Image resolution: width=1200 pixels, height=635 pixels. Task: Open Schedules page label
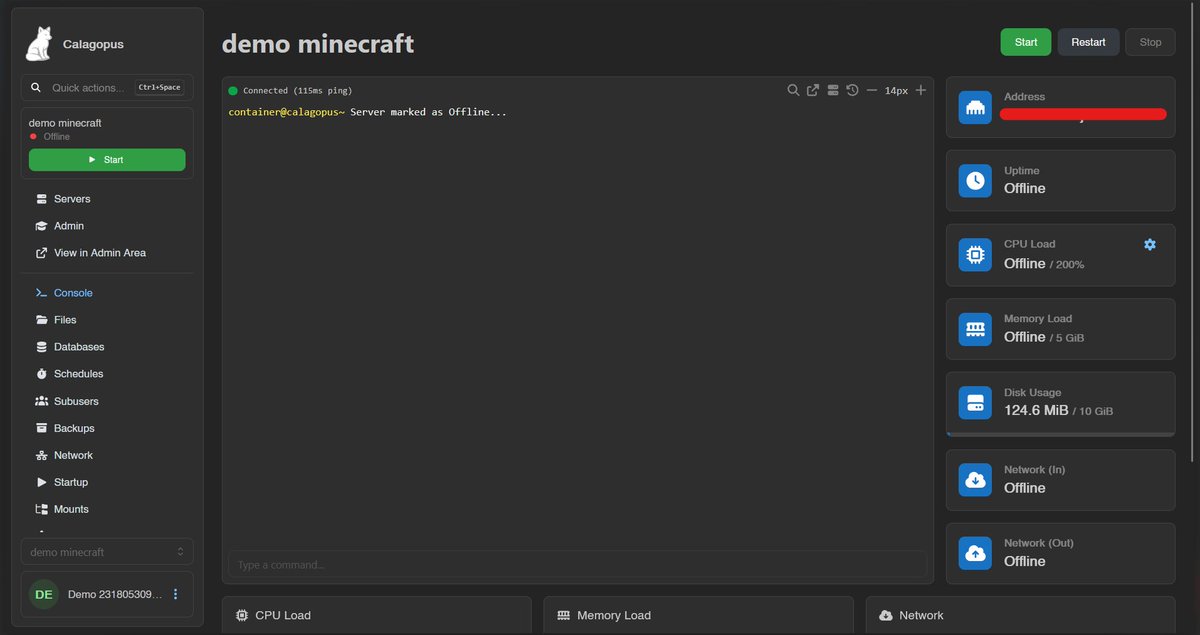coord(78,374)
